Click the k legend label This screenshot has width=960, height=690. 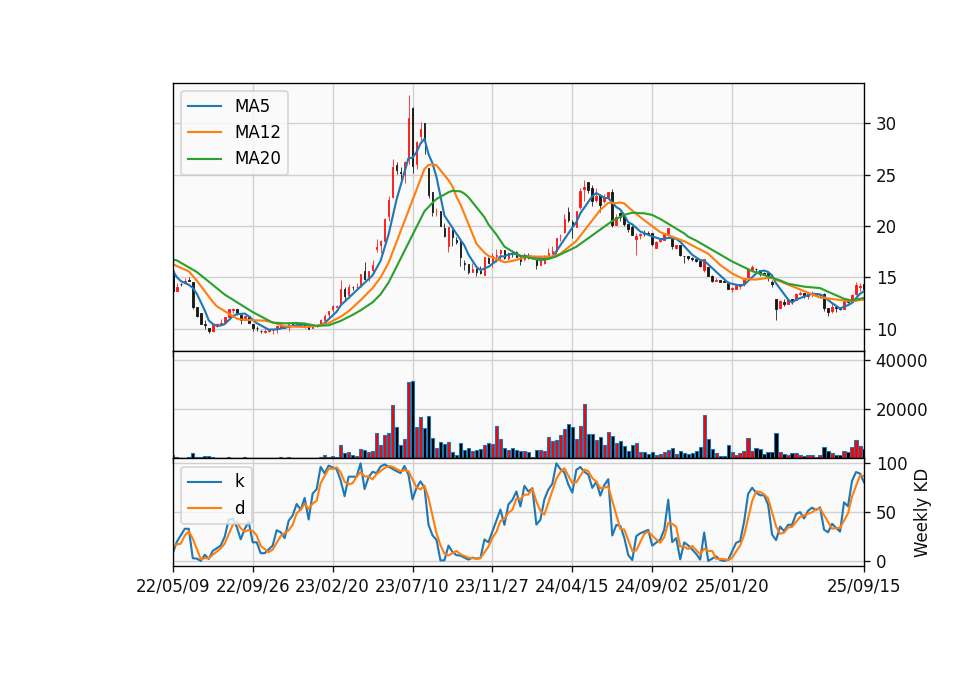(239, 481)
